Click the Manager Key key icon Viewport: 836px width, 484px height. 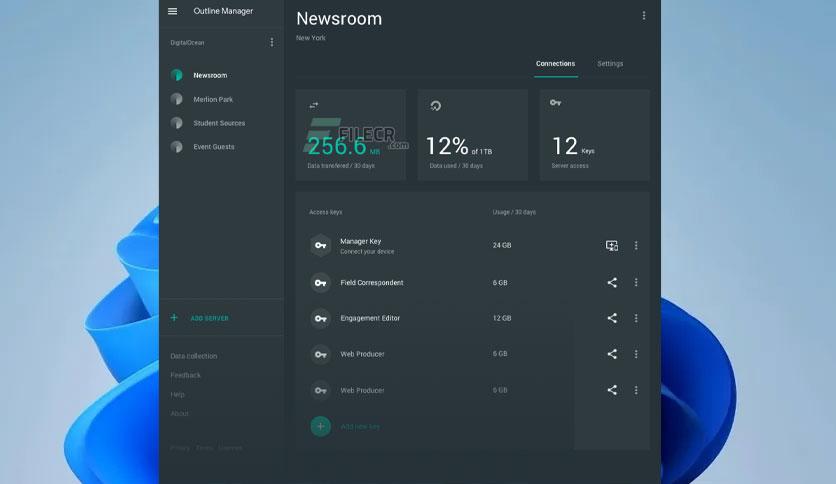(320, 245)
